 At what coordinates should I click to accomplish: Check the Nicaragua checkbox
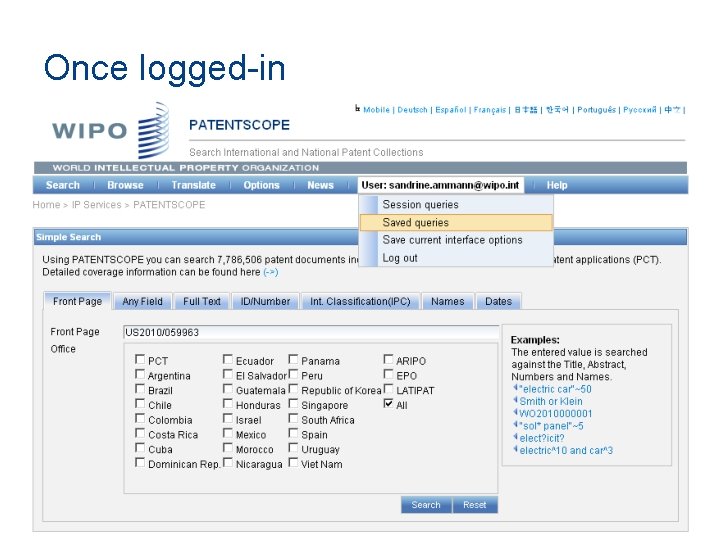tap(228, 462)
